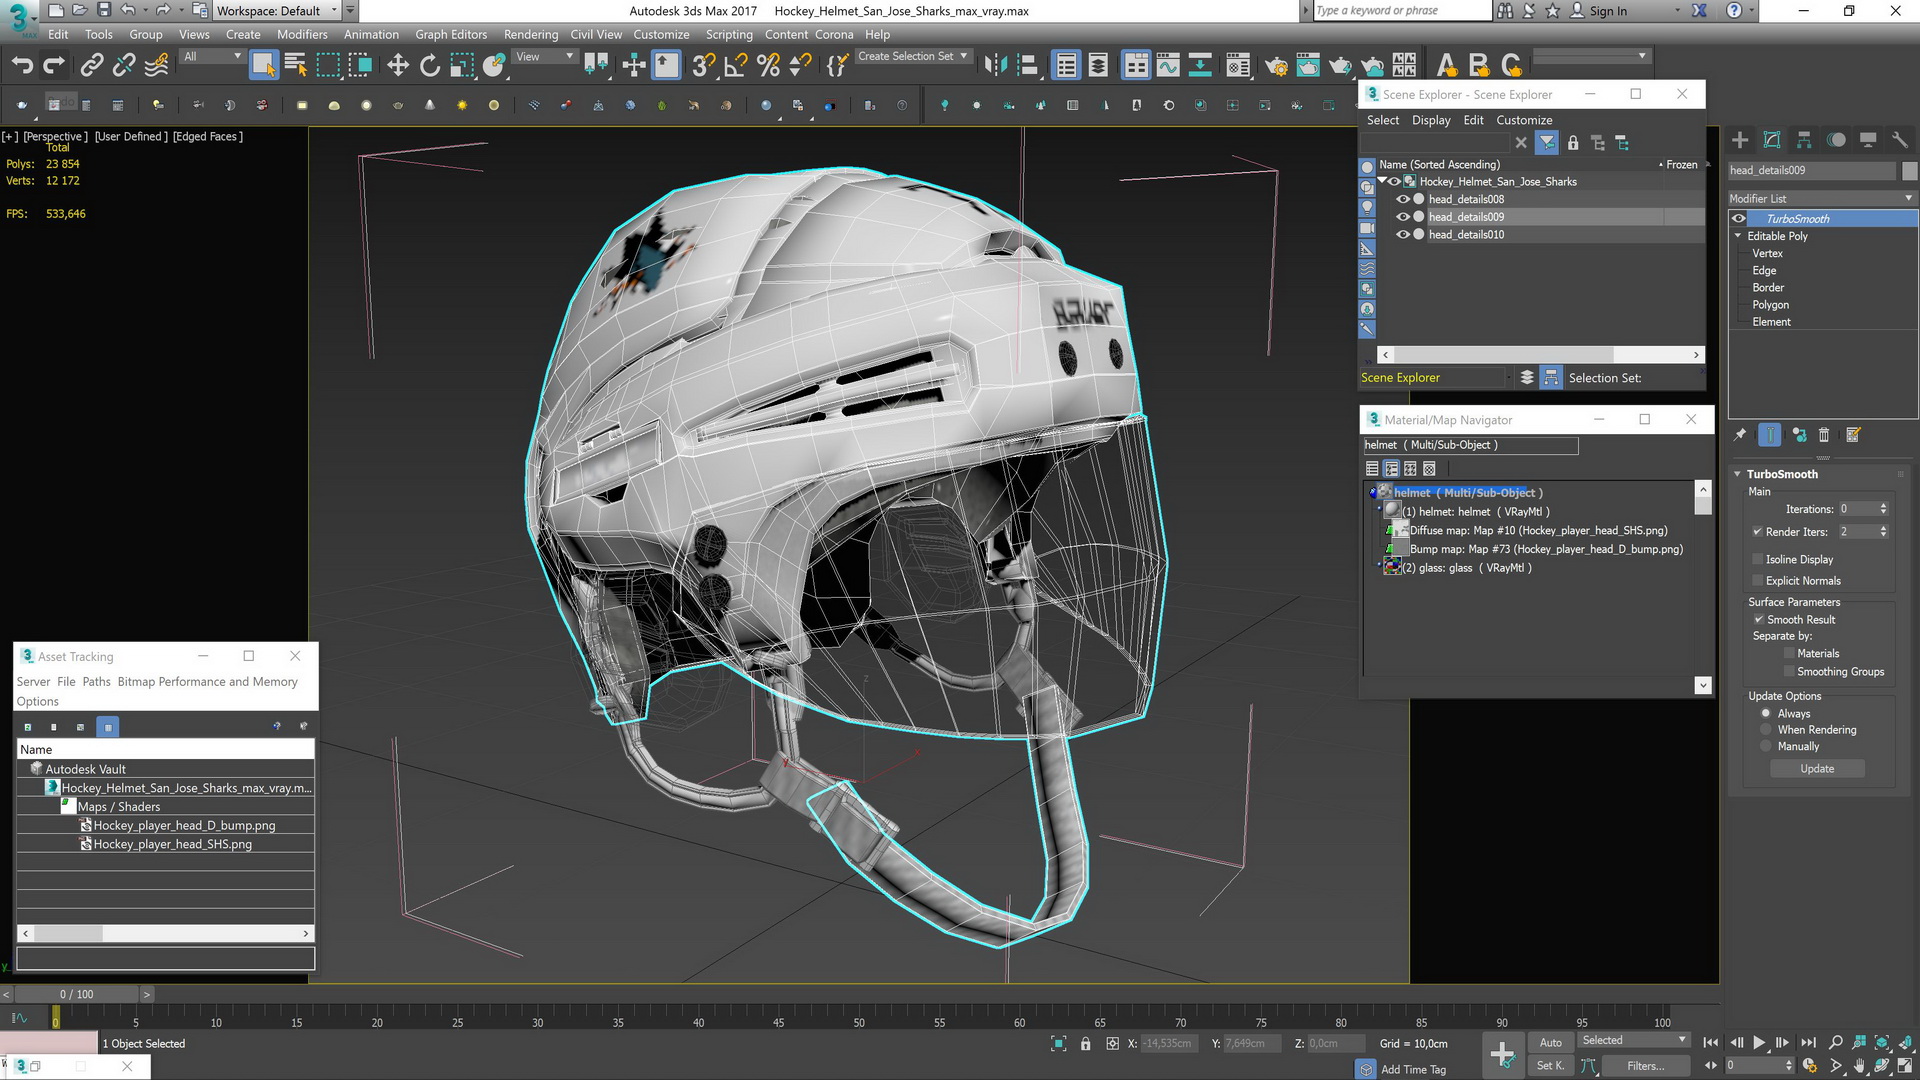Viewport: 1920px width, 1080px height.
Task: Select the Undo arrow icon
Action: click(x=22, y=66)
